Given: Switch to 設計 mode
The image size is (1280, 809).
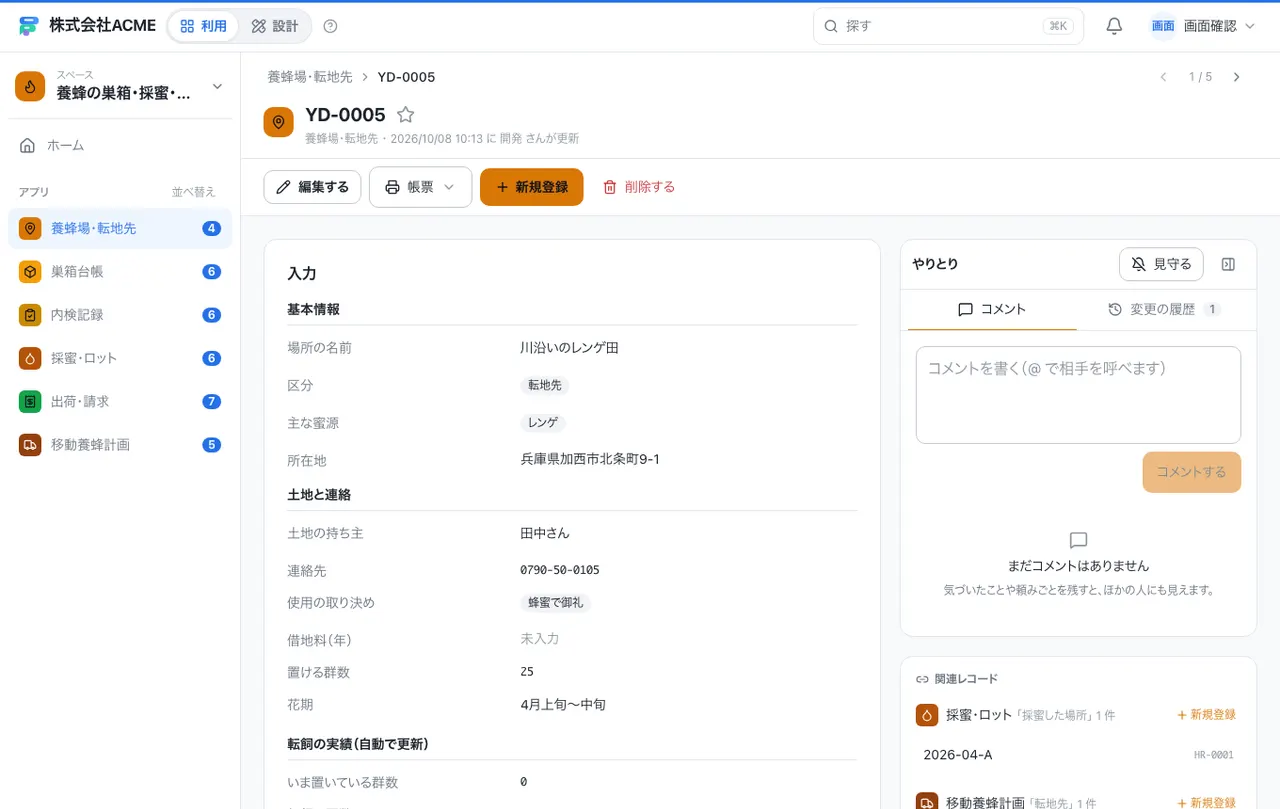Looking at the screenshot, I should (275, 26).
